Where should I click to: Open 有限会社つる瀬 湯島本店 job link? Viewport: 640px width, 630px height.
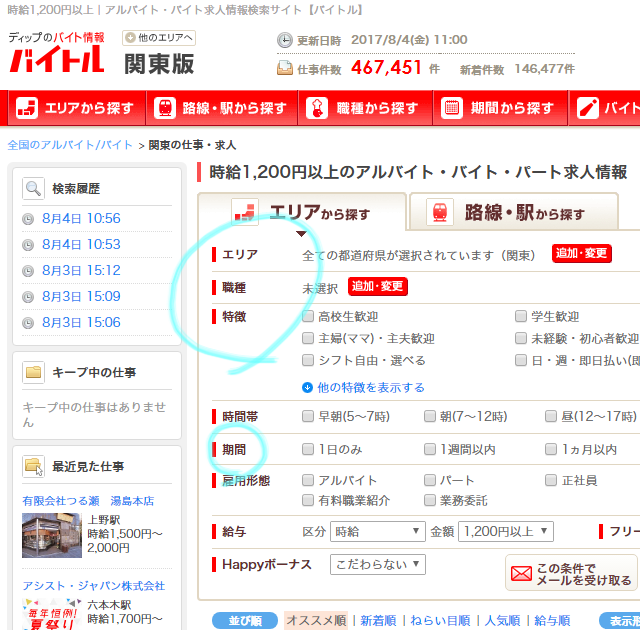88,501
